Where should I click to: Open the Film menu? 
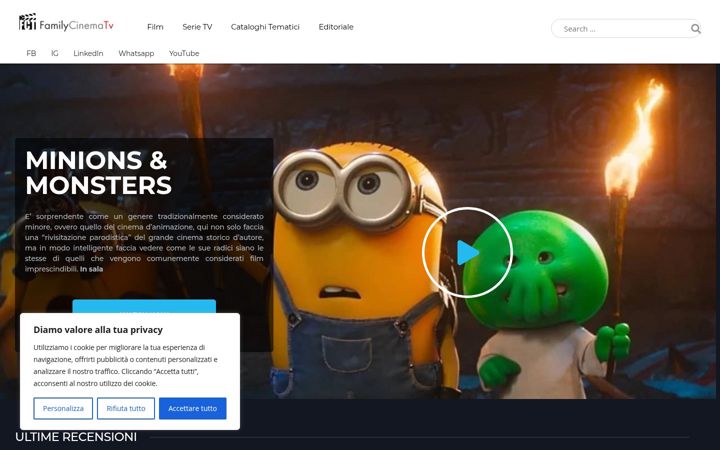click(155, 27)
